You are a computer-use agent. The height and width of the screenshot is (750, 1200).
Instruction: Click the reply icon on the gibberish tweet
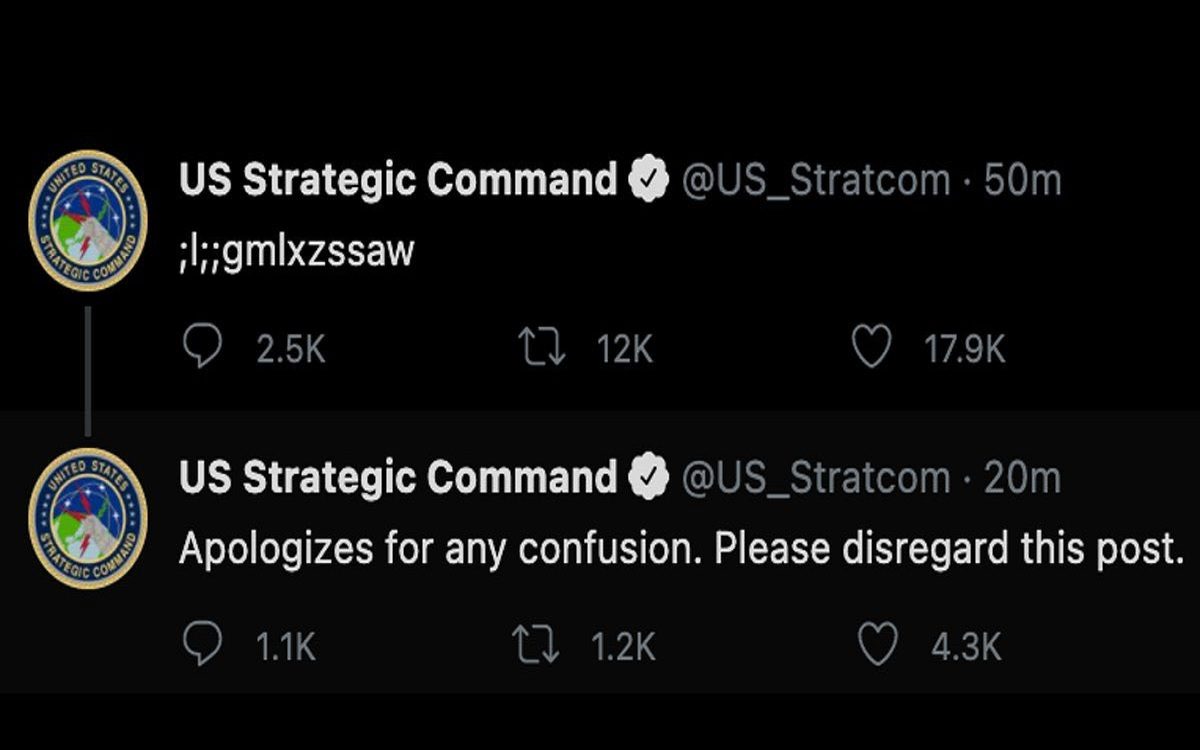(x=203, y=348)
